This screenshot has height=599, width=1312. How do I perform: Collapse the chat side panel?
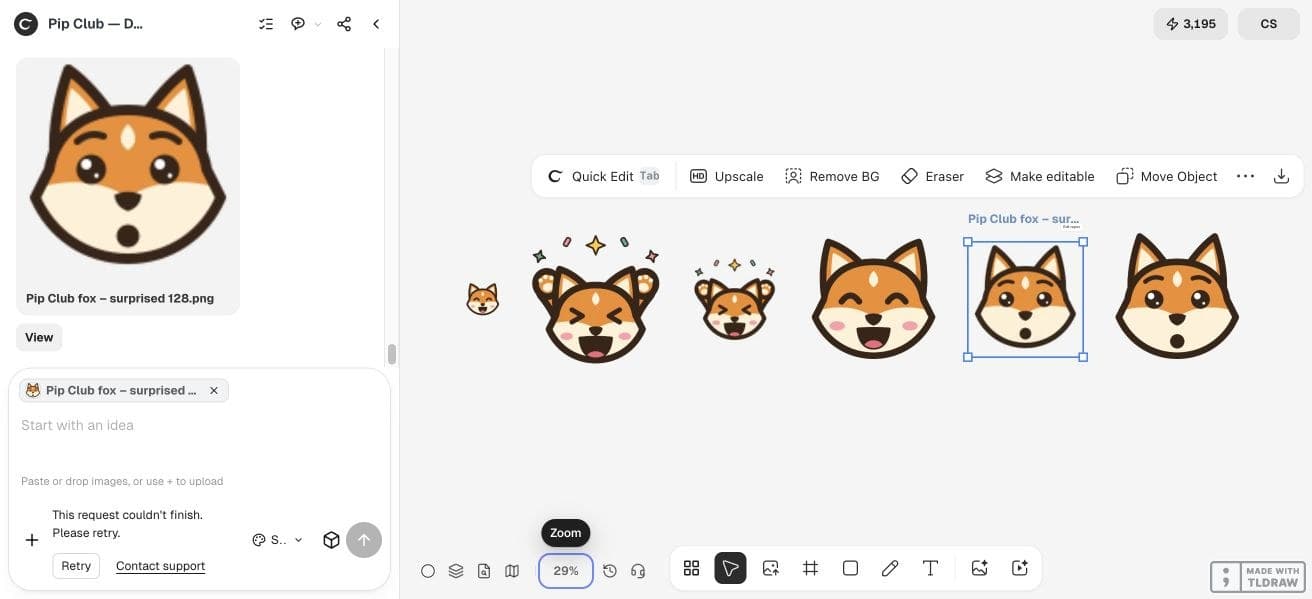pyautogui.click(x=376, y=24)
